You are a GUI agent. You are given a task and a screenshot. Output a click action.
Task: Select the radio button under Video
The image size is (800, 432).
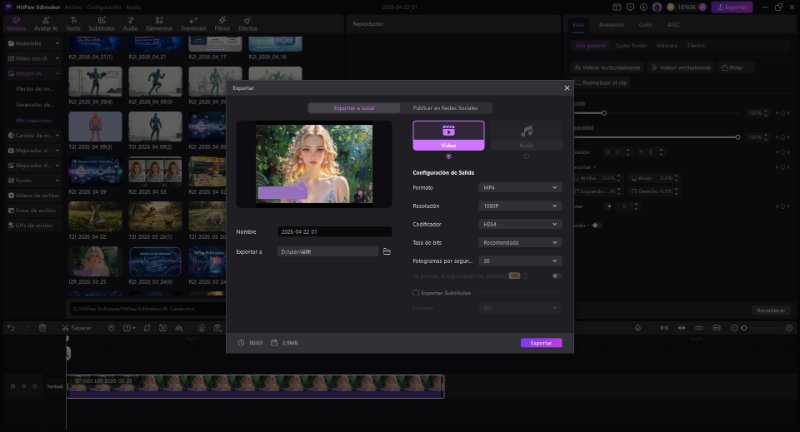tap(448, 156)
